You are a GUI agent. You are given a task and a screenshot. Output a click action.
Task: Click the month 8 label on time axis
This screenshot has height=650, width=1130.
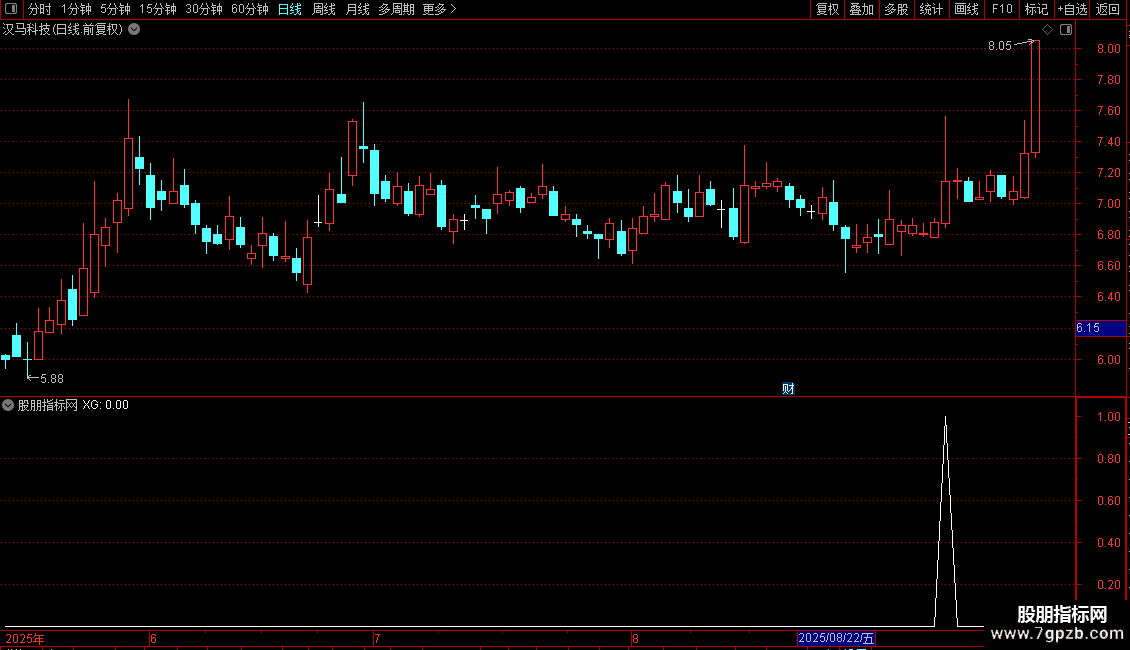(x=635, y=639)
